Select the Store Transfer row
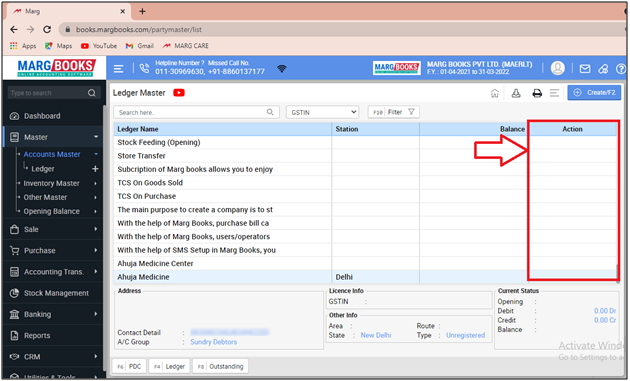The width and height of the screenshot is (630, 381). point(365,156)
